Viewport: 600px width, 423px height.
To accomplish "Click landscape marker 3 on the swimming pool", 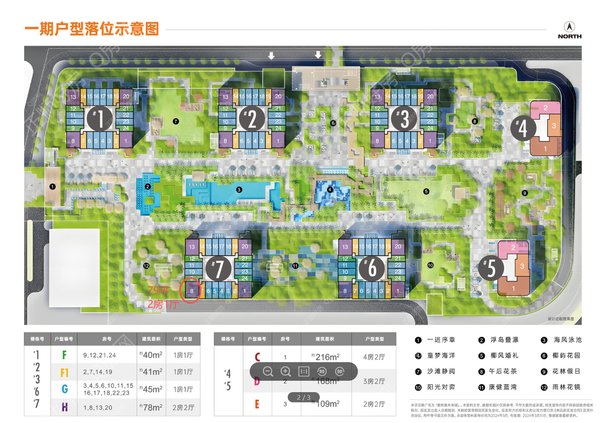I will (239, 190).
